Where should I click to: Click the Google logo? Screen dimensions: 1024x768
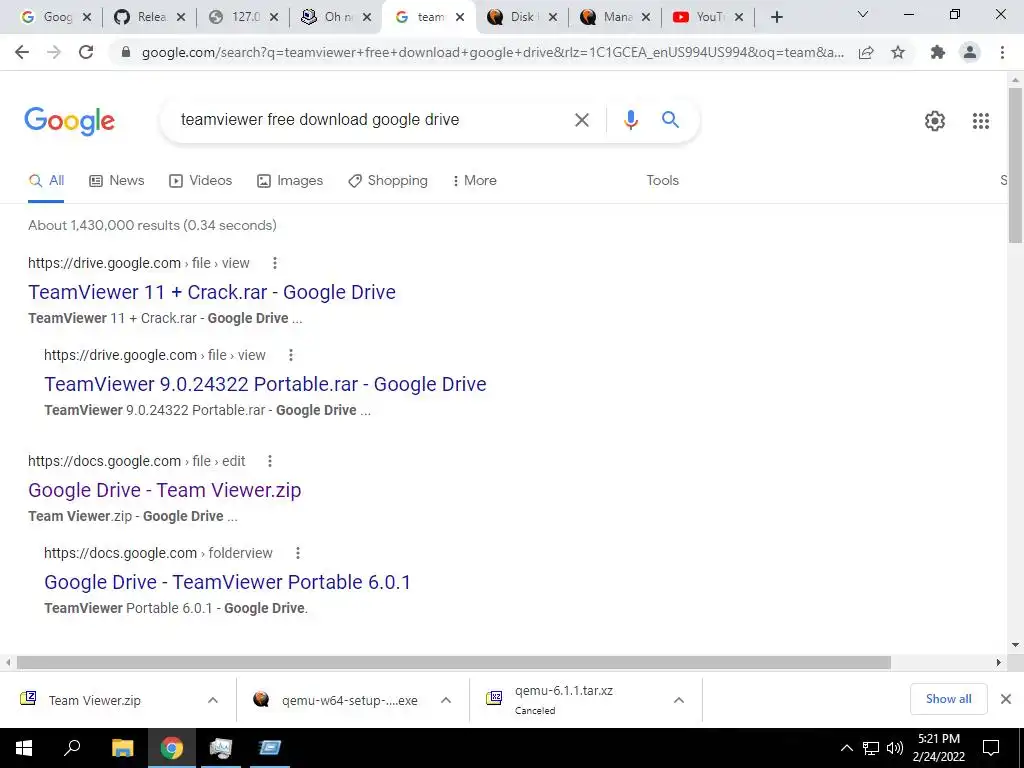coord(70,121)
